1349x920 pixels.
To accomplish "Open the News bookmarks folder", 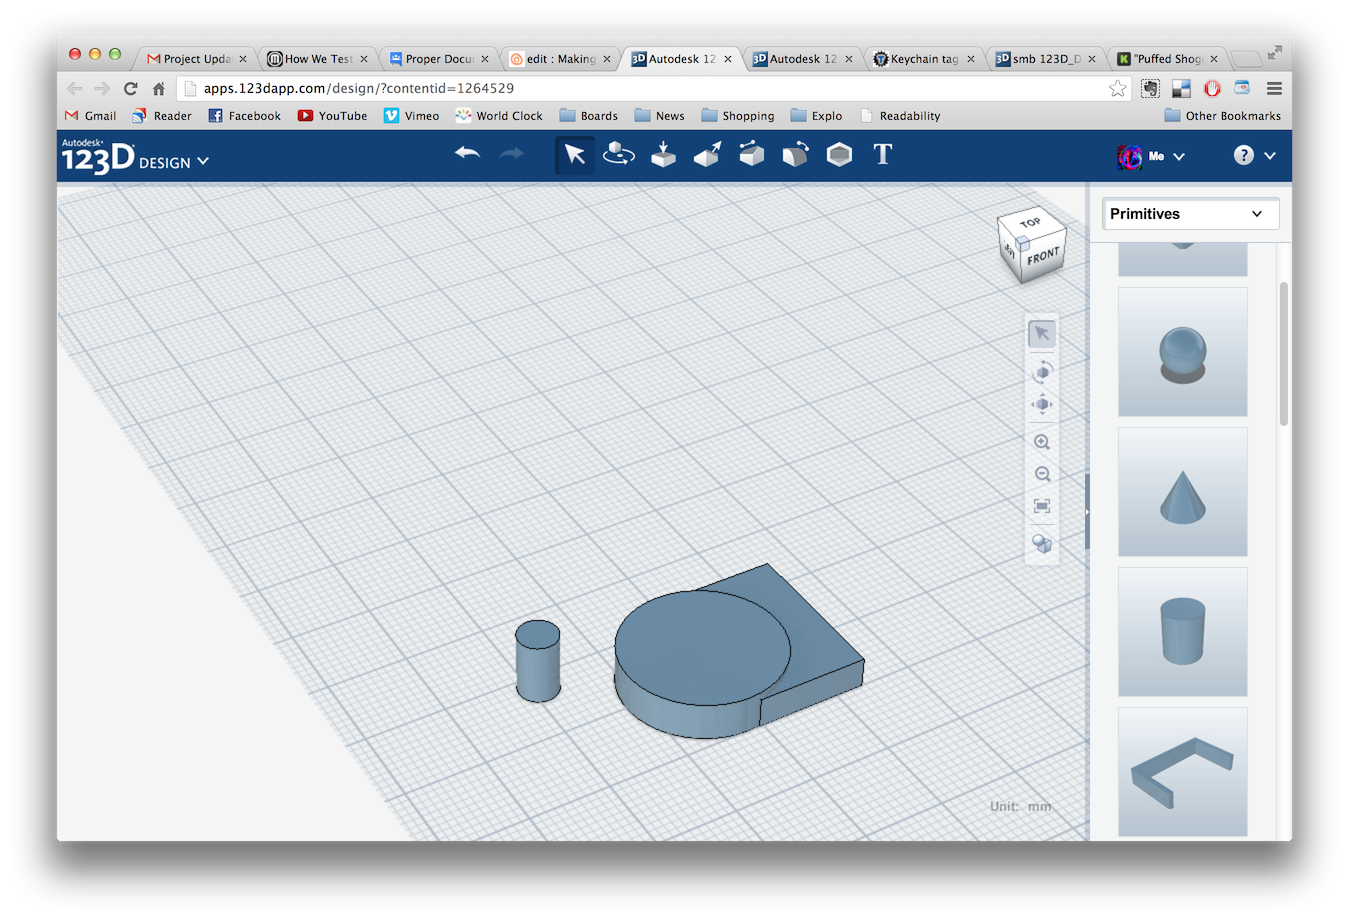I will click(x=660, y=116).
